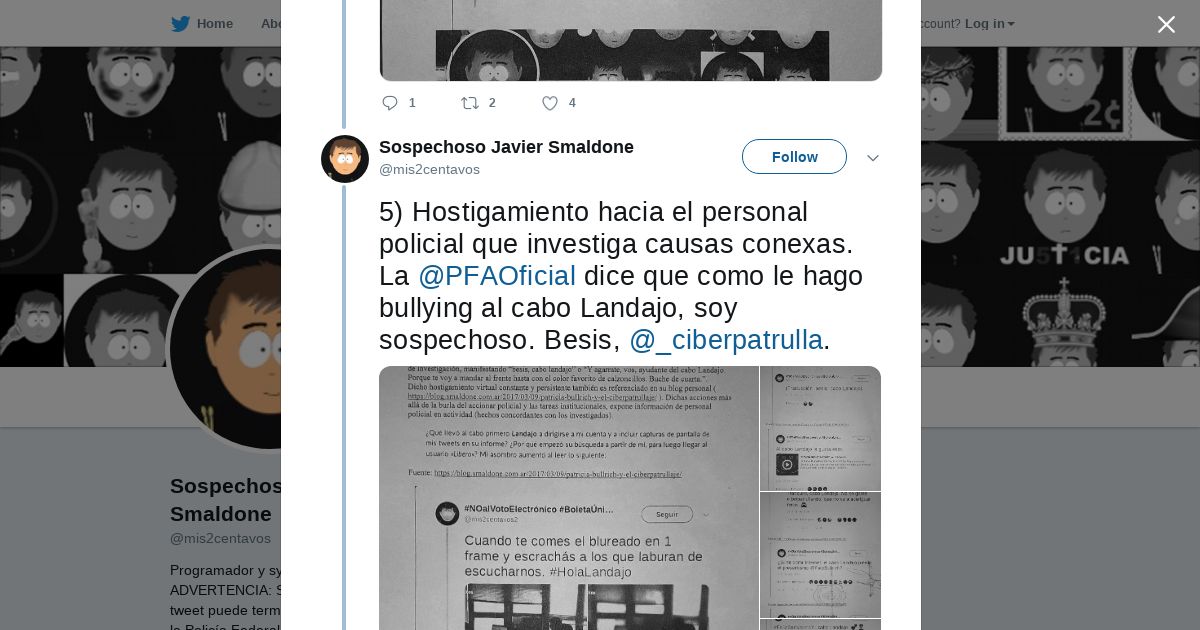Follow Sospechoso Javier Smaldone
Screen dimensions: 1200x630
click(794, 157)
